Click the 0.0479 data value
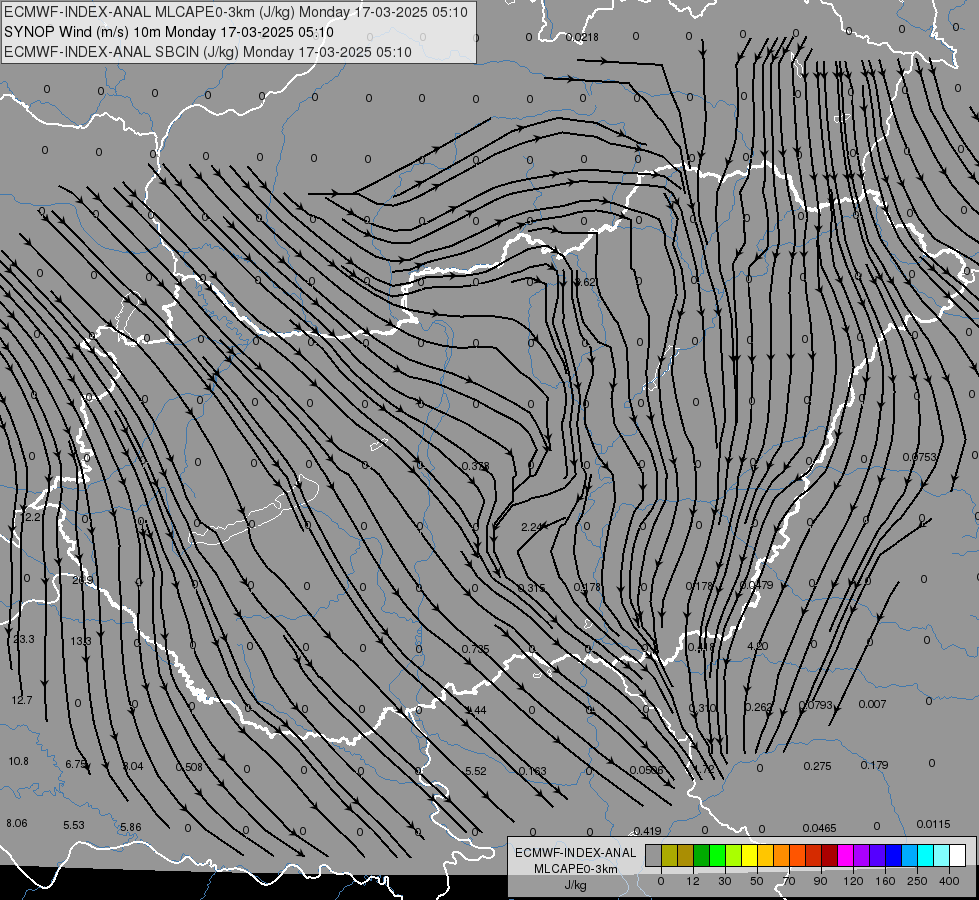This screenshot has height=900, width=979. point(757,585)
